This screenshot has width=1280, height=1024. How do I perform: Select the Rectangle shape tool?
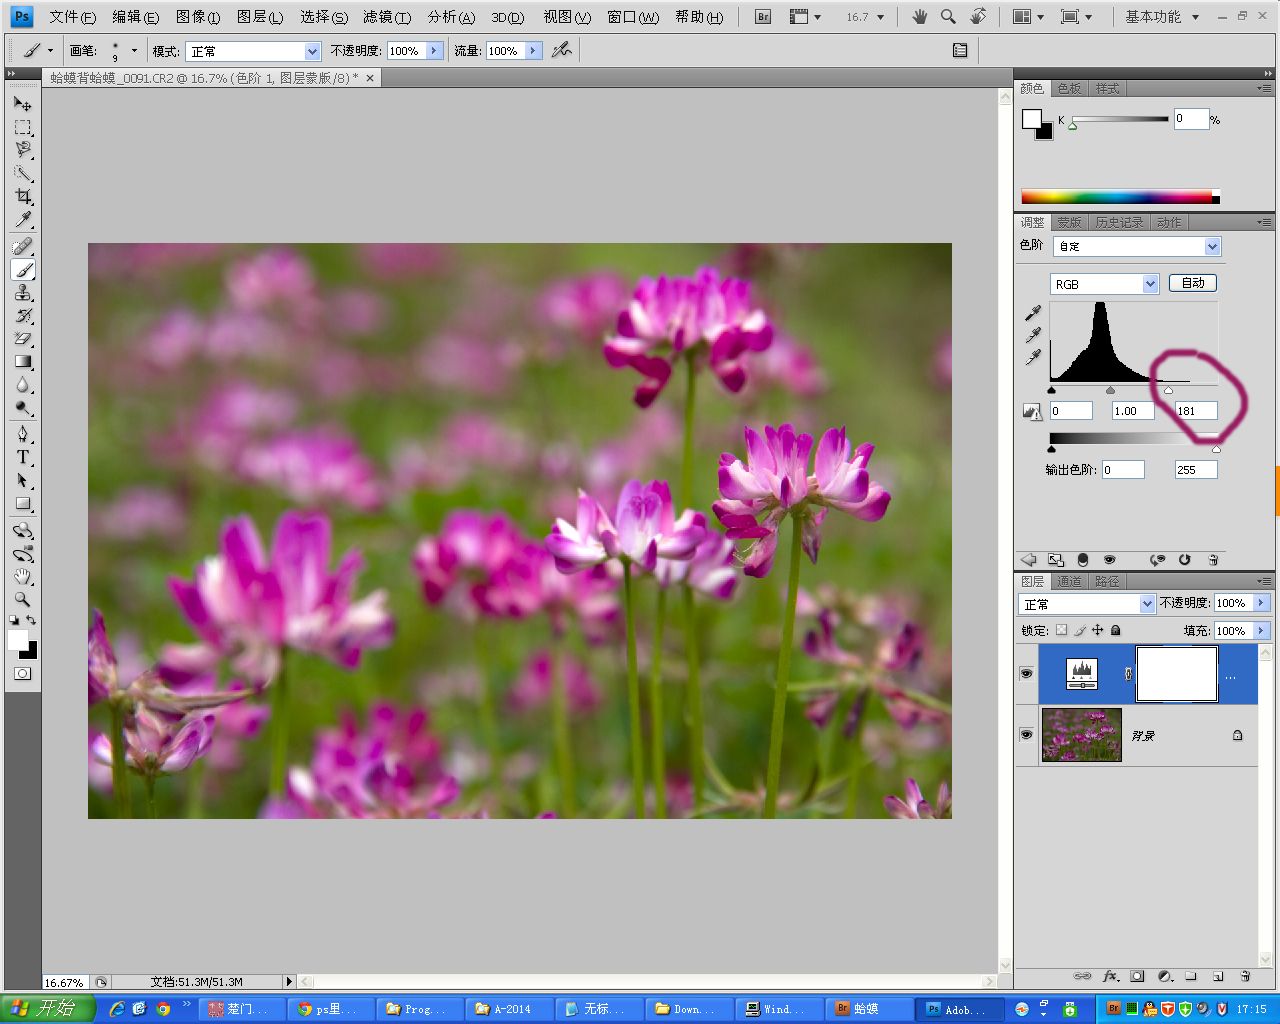(x=23, y=504)
